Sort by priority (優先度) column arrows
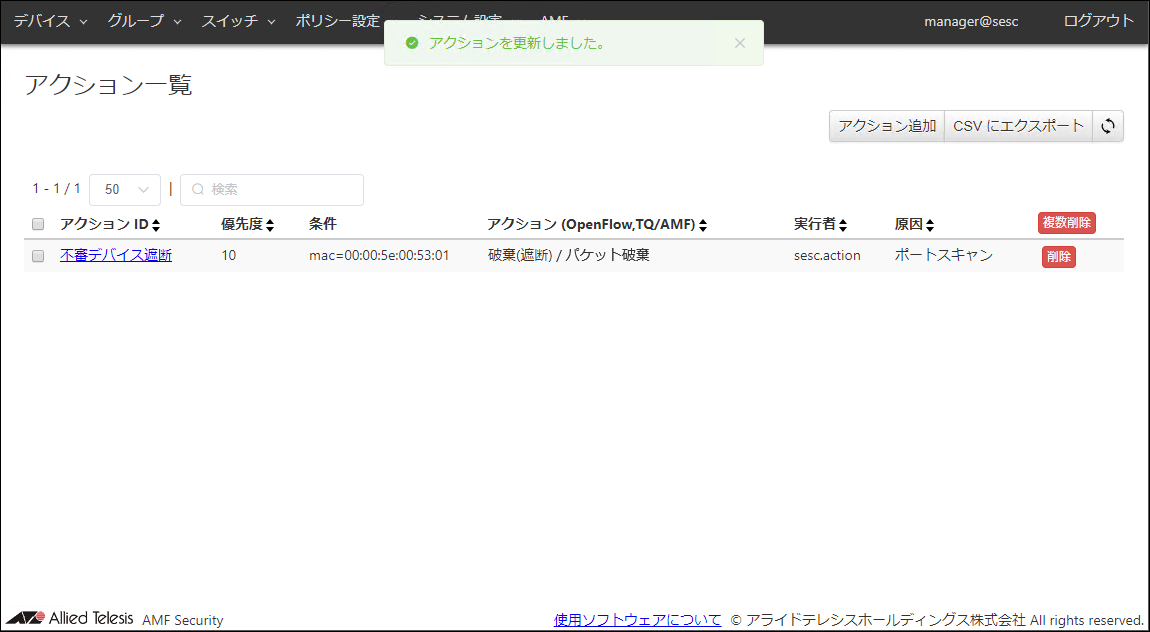The width and height of the screenshot is (1150, 632). click(270, 225)
